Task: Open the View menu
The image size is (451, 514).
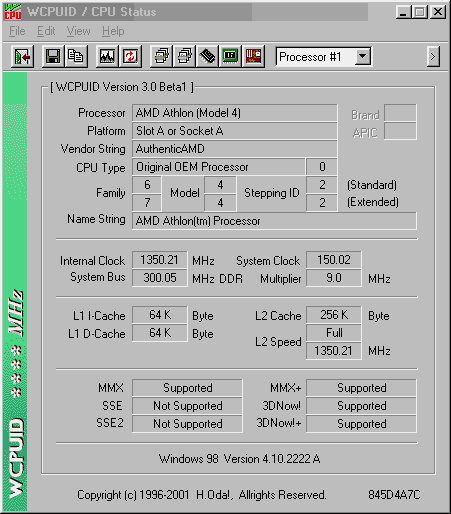Action: point(78,31)
